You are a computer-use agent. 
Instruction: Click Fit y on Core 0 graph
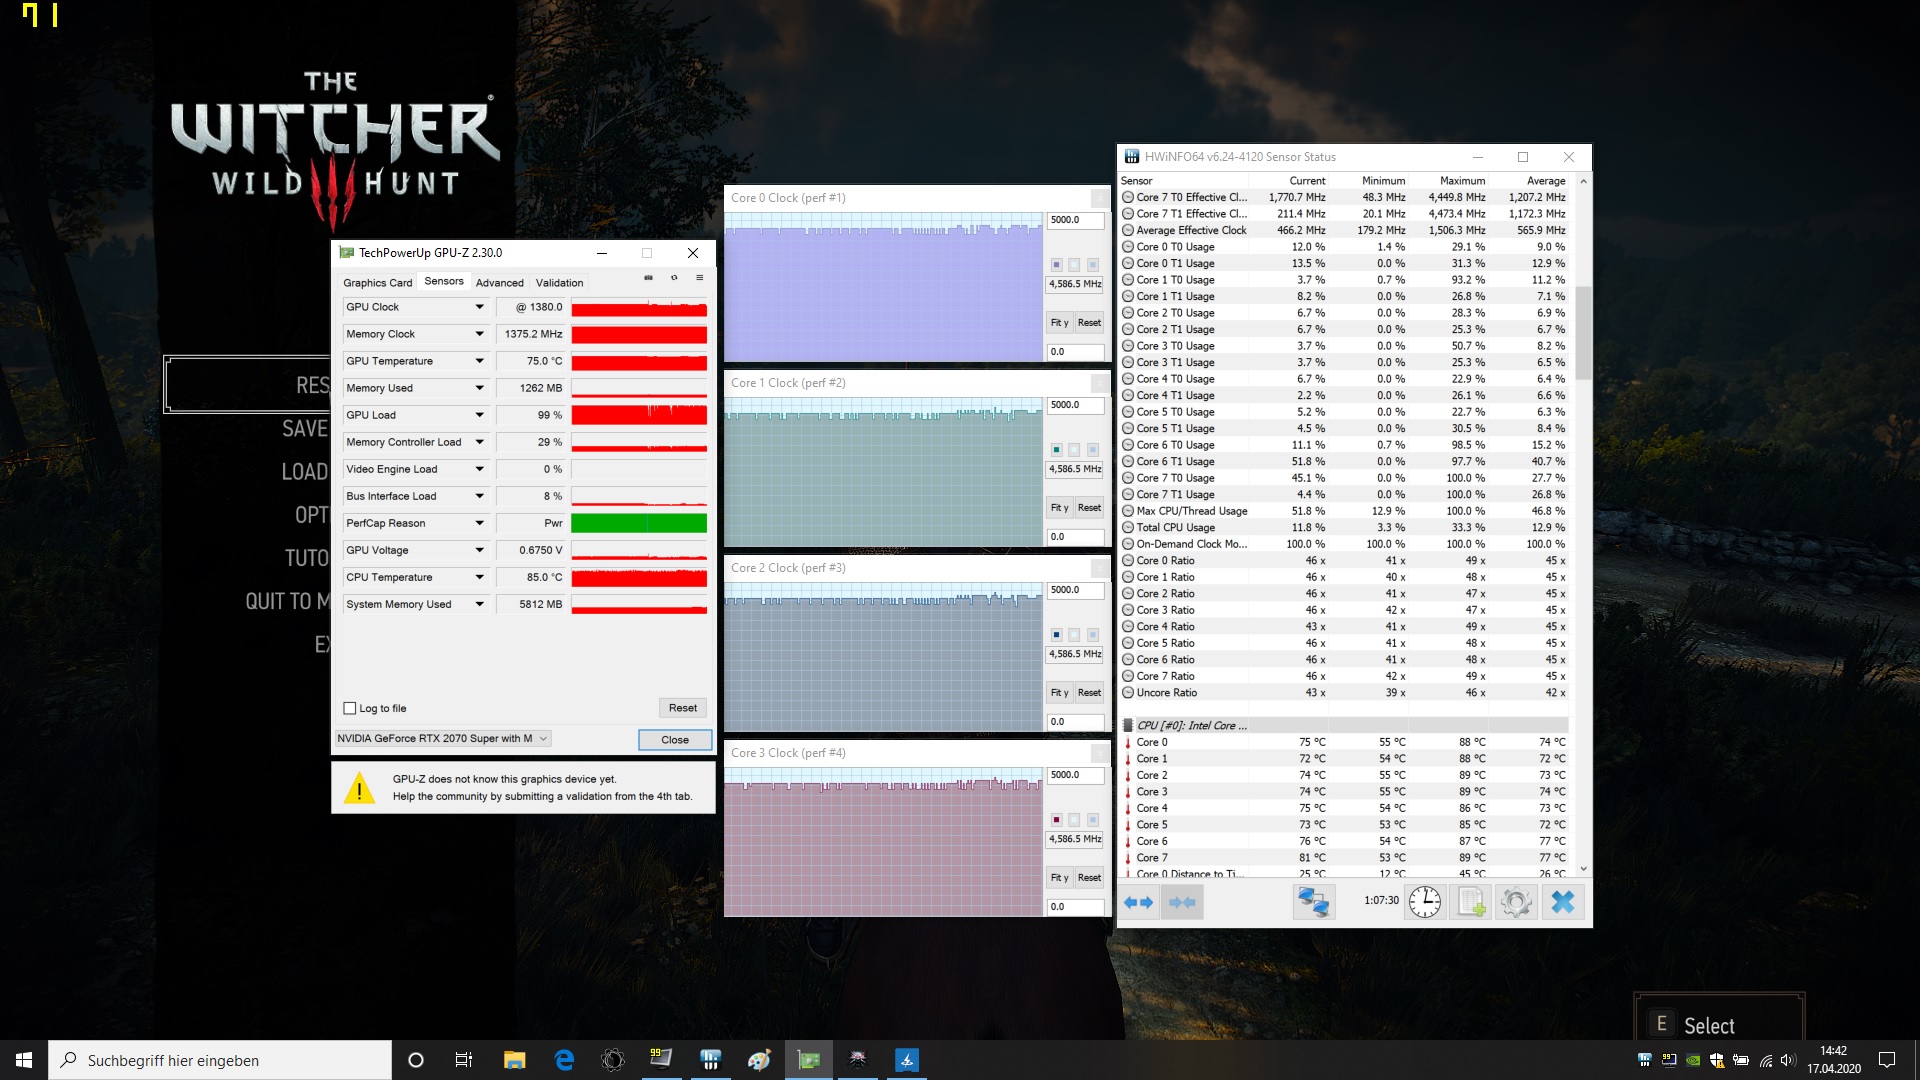click(1059, 323)
